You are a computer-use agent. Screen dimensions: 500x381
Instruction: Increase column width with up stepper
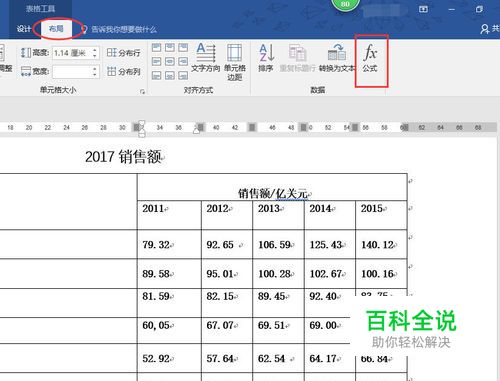click(x=95, y=69)
